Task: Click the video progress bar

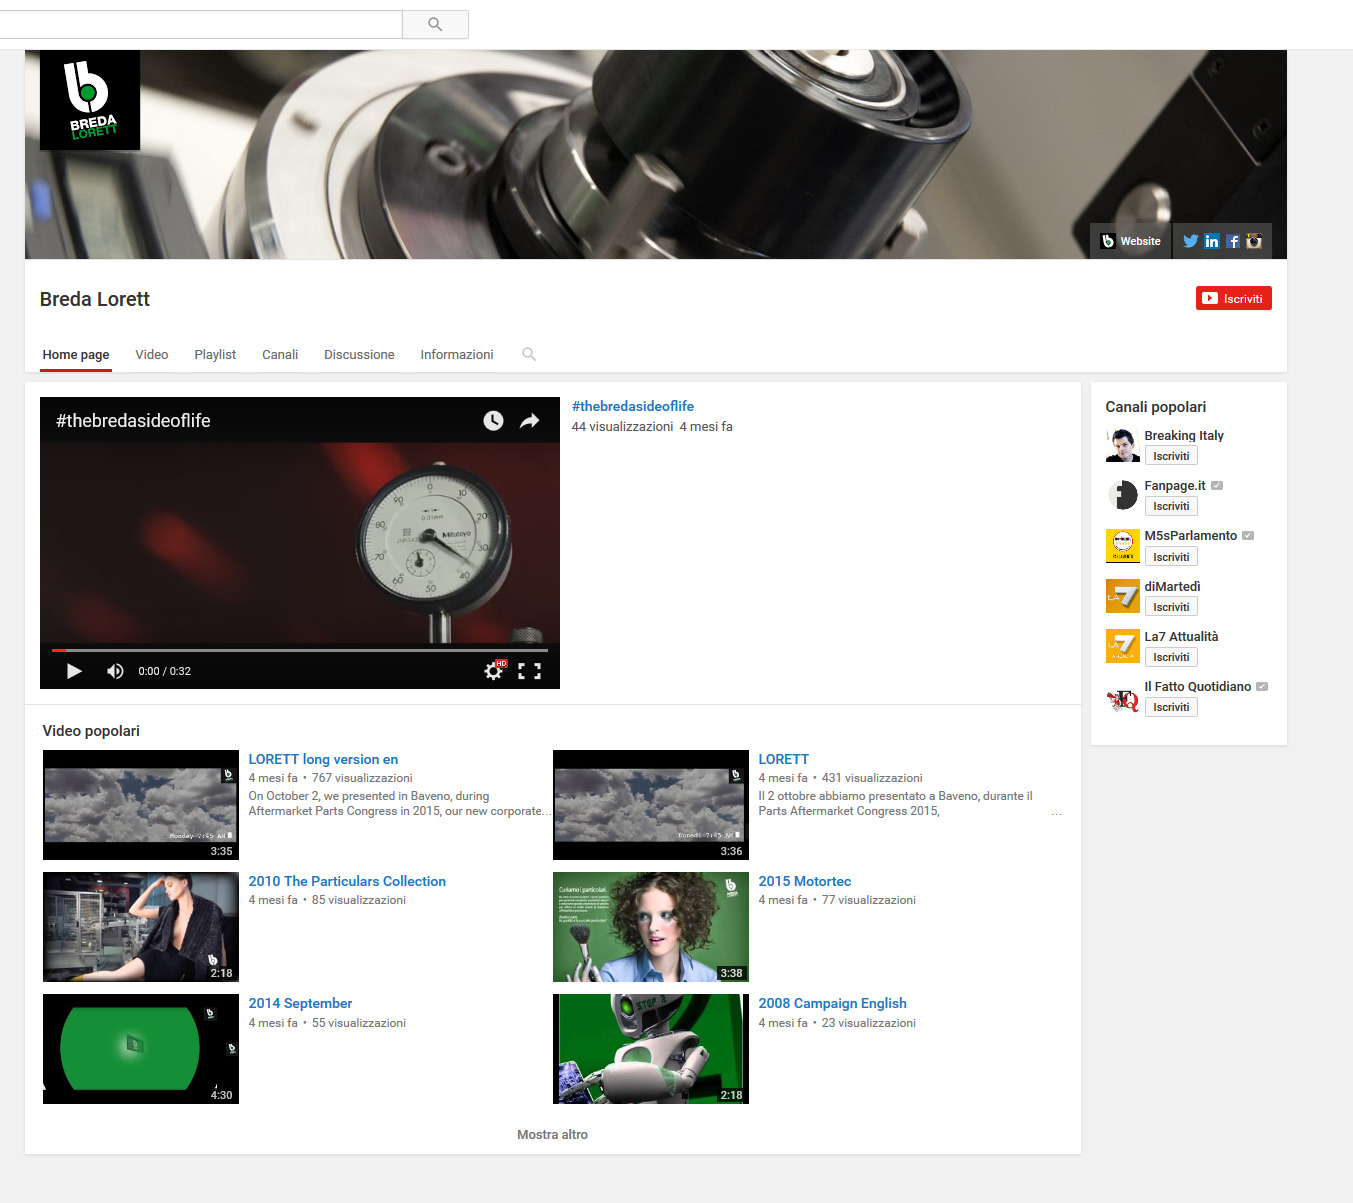Action: [300, 650]
